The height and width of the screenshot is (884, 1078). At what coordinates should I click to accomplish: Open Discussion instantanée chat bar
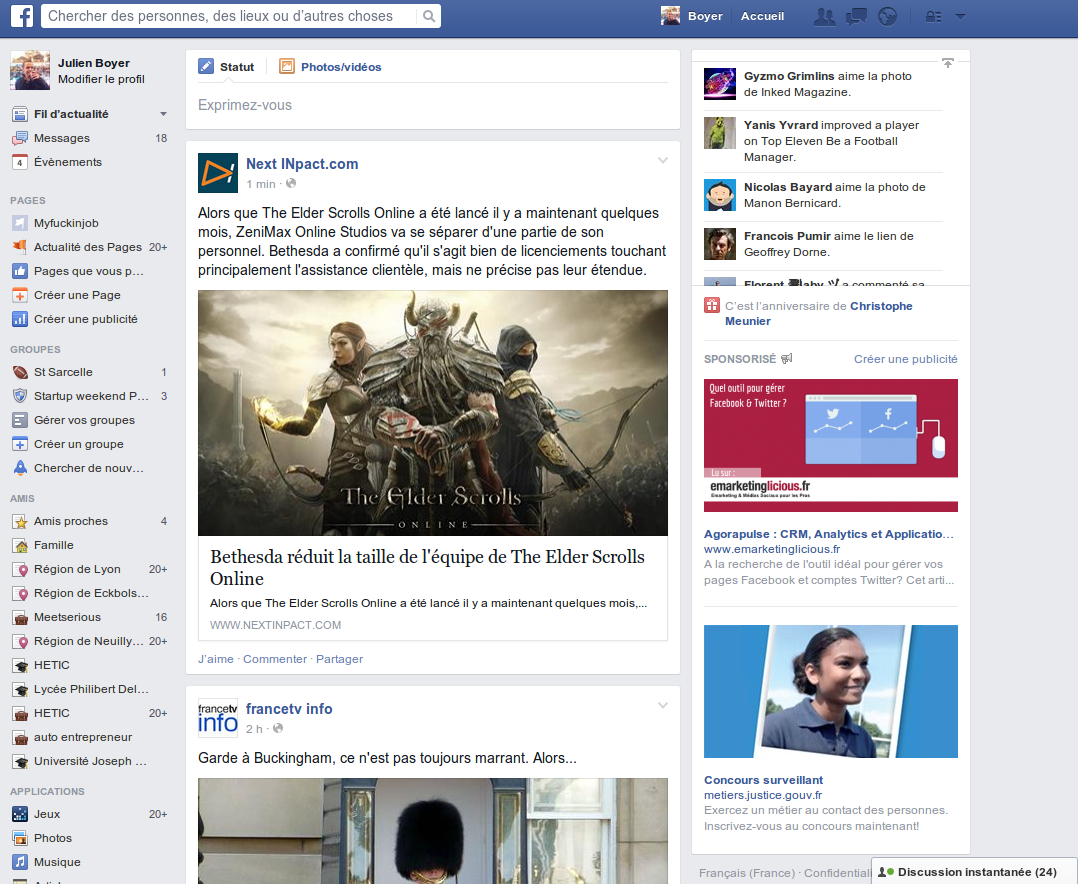click(974, 872)
